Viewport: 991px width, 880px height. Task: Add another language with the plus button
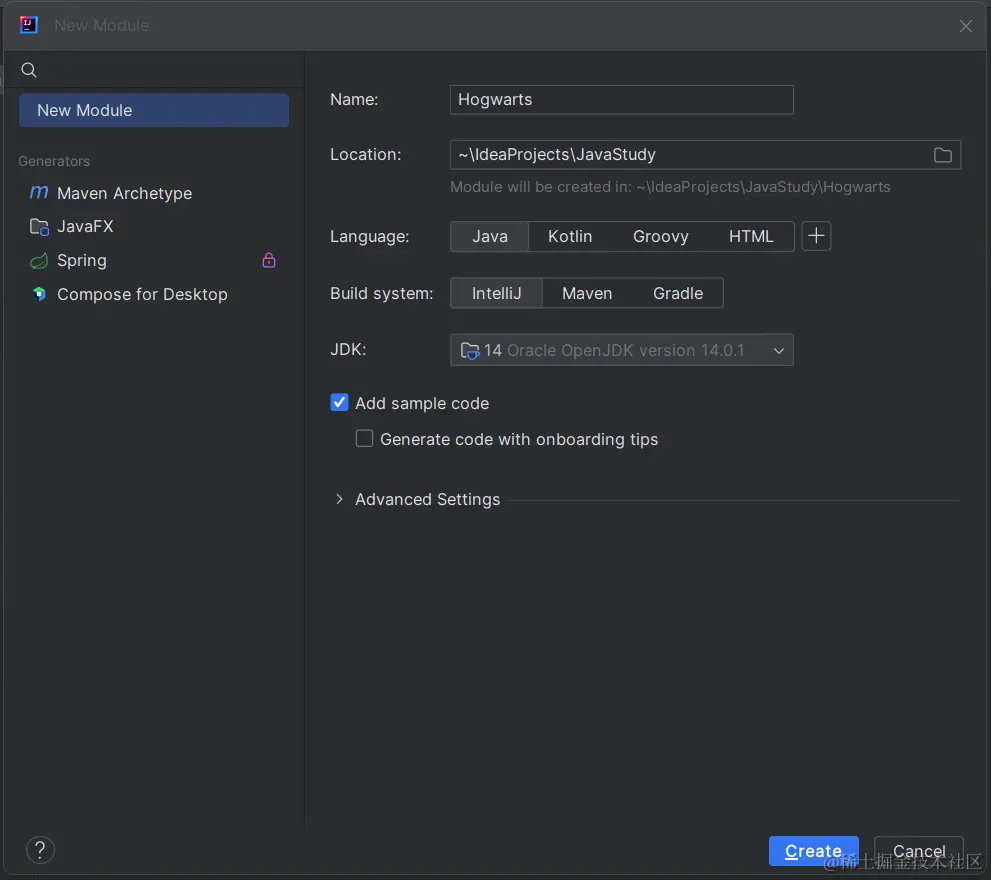pos(816,236)
